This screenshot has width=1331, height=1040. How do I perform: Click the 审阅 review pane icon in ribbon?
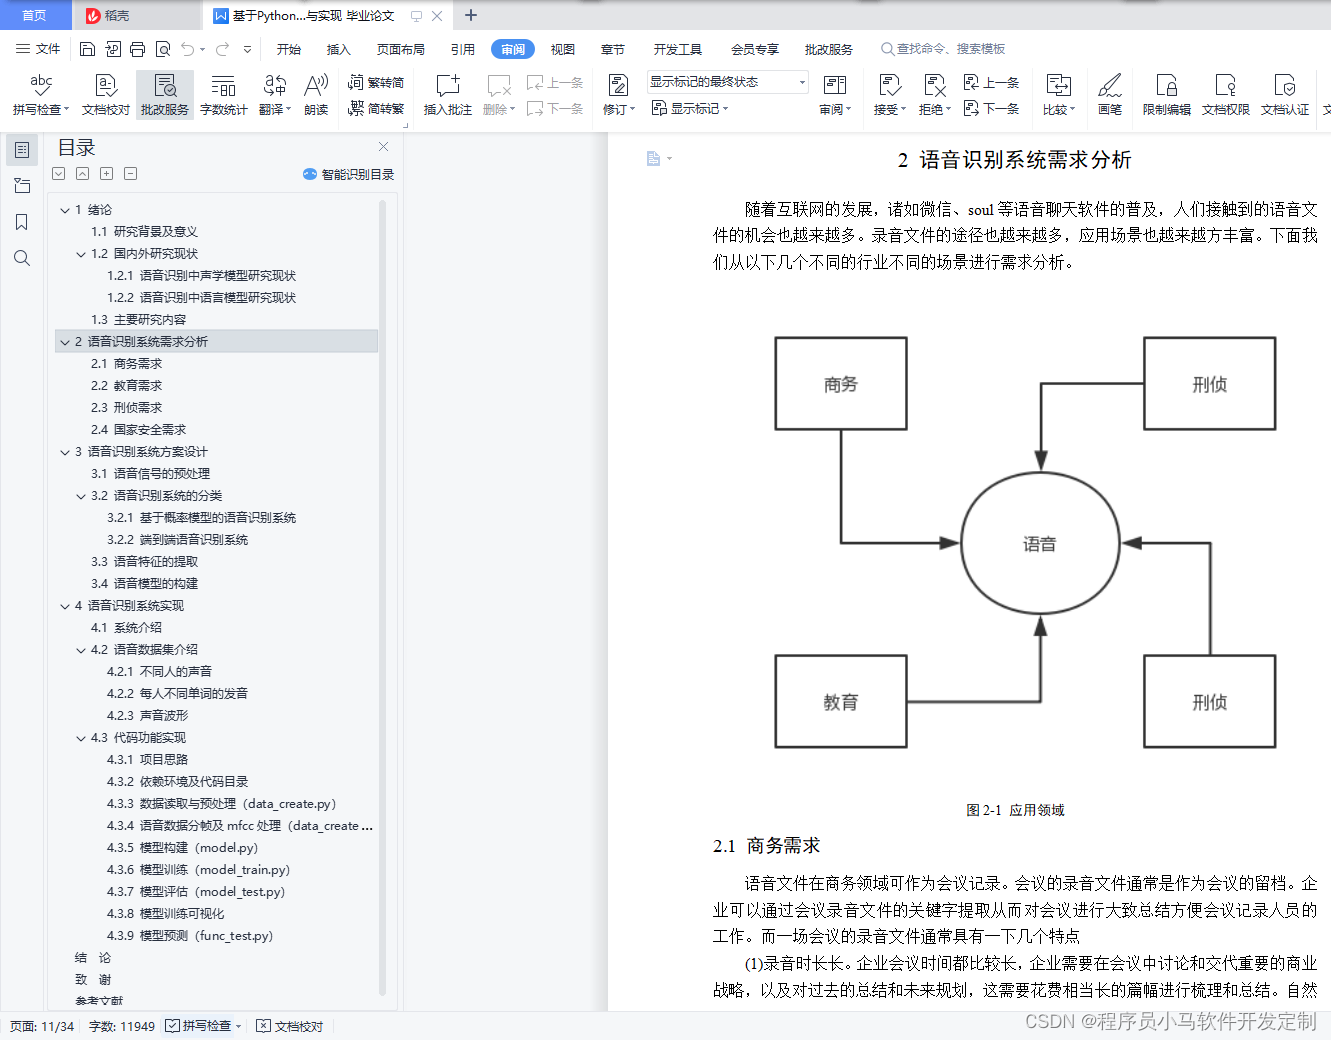point(834,85)
